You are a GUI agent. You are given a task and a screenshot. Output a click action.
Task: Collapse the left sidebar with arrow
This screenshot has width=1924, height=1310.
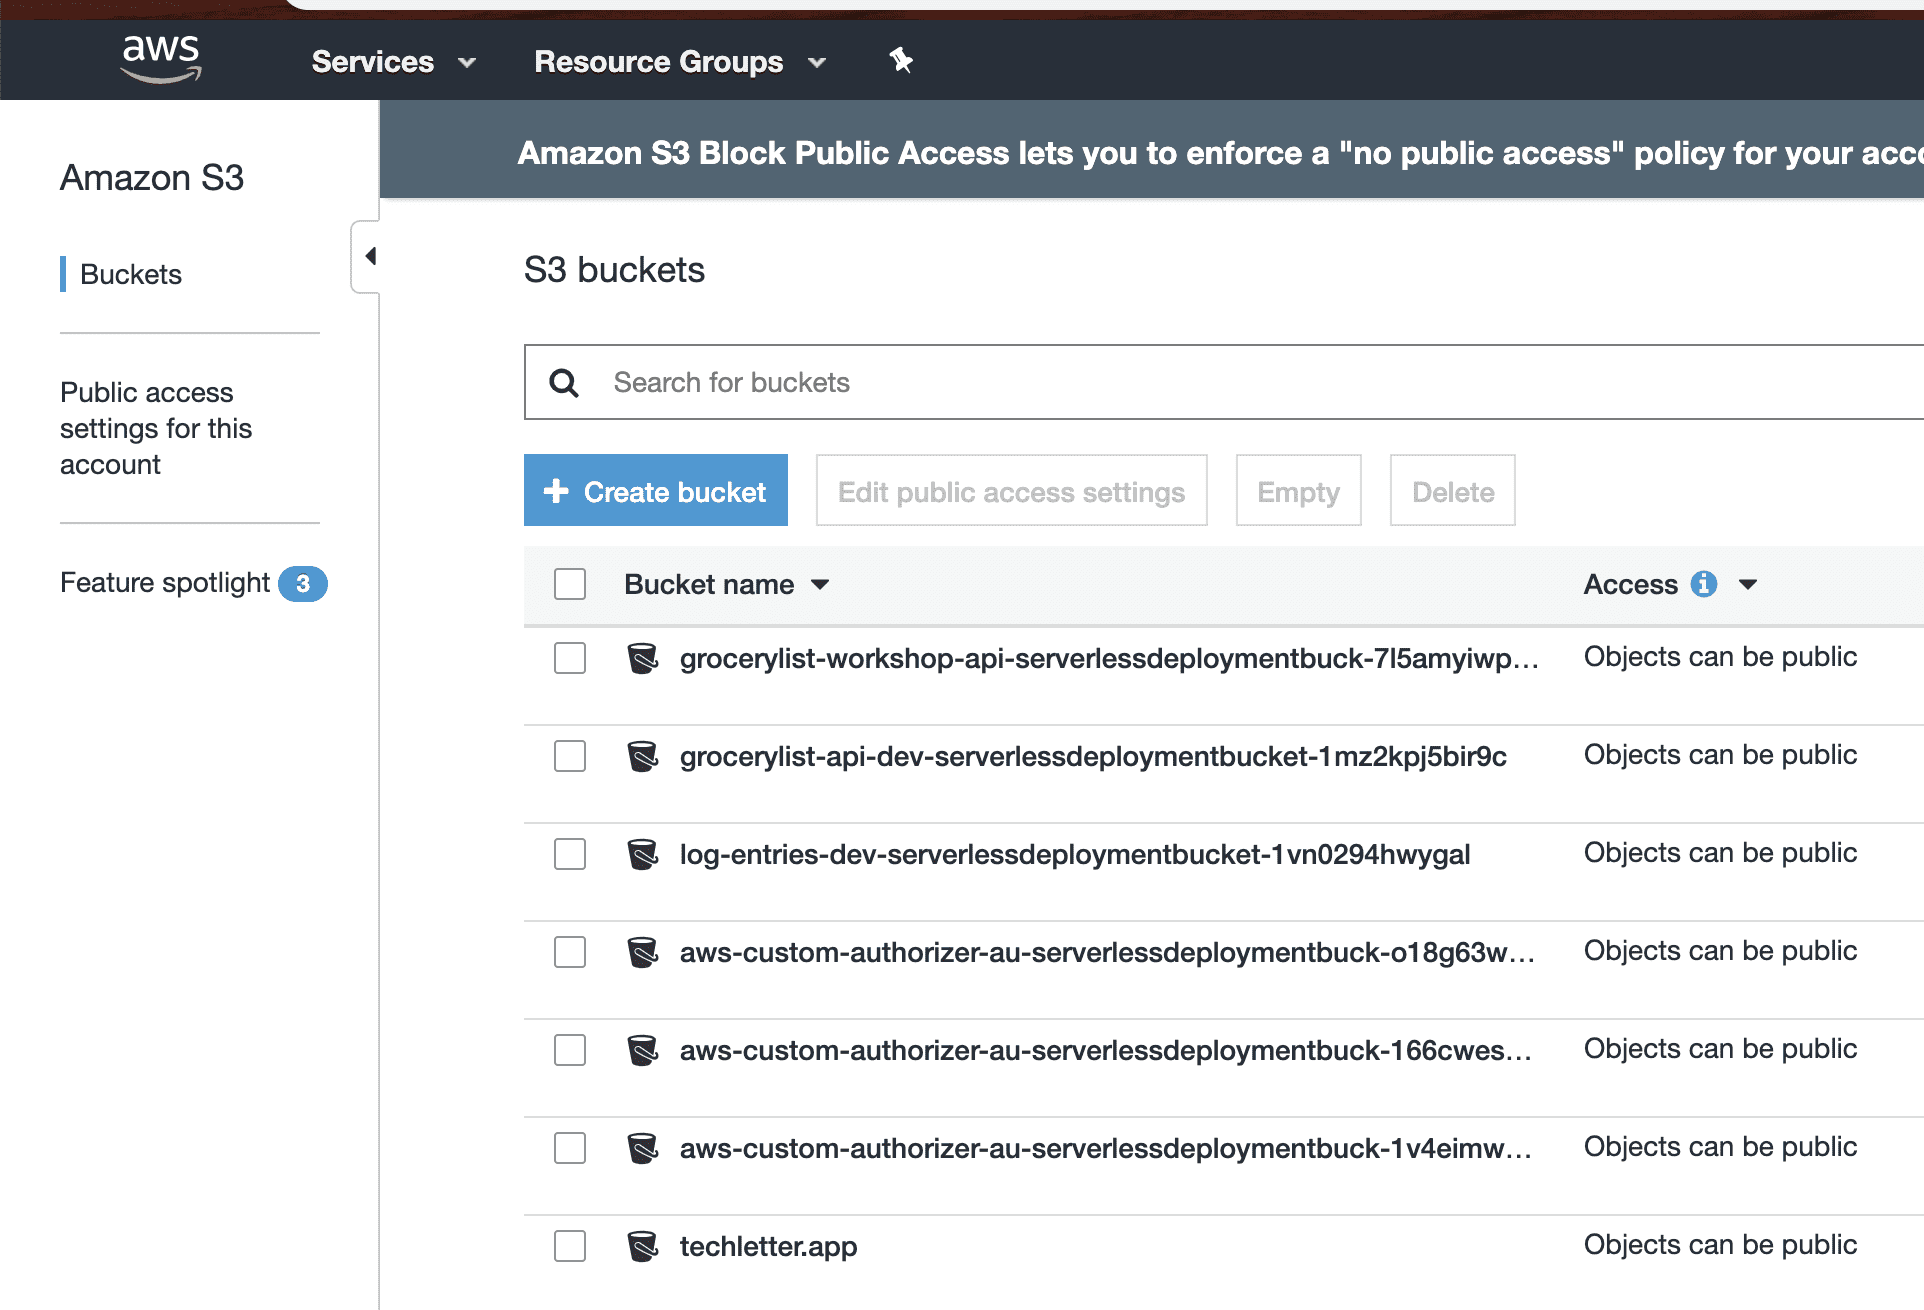(369, 256)
